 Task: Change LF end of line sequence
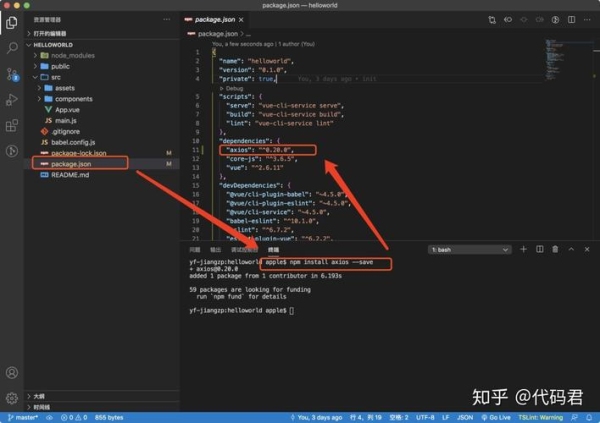(445, 418)
